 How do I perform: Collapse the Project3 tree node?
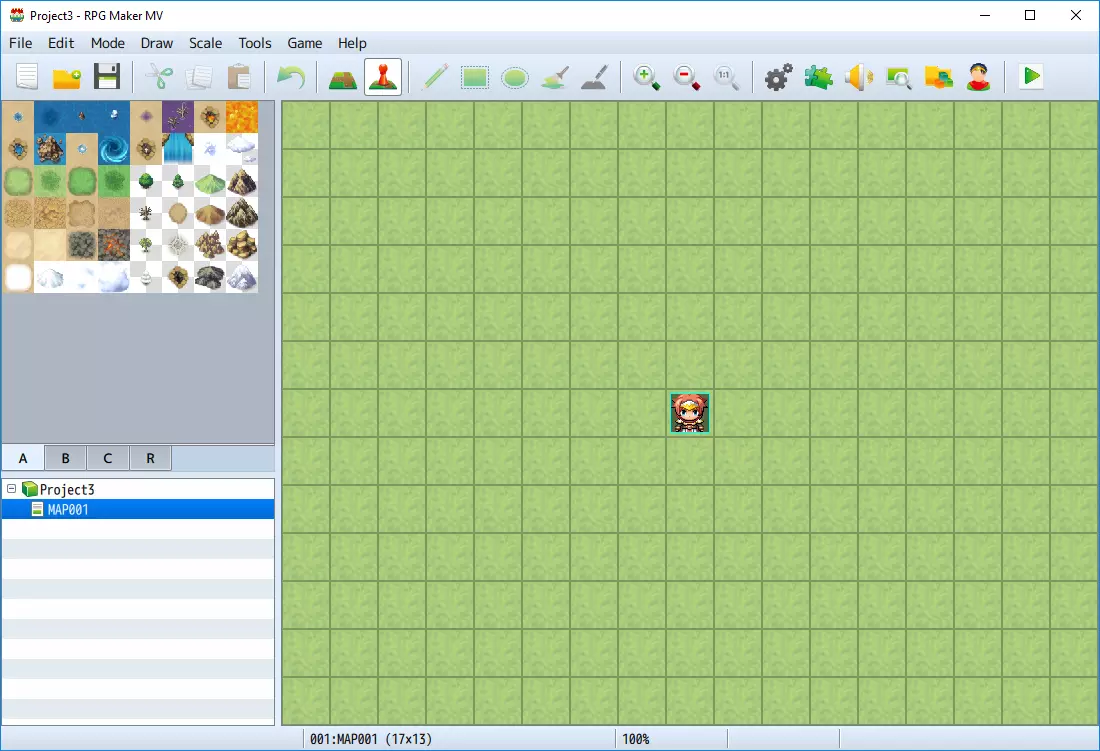[11, 489]
